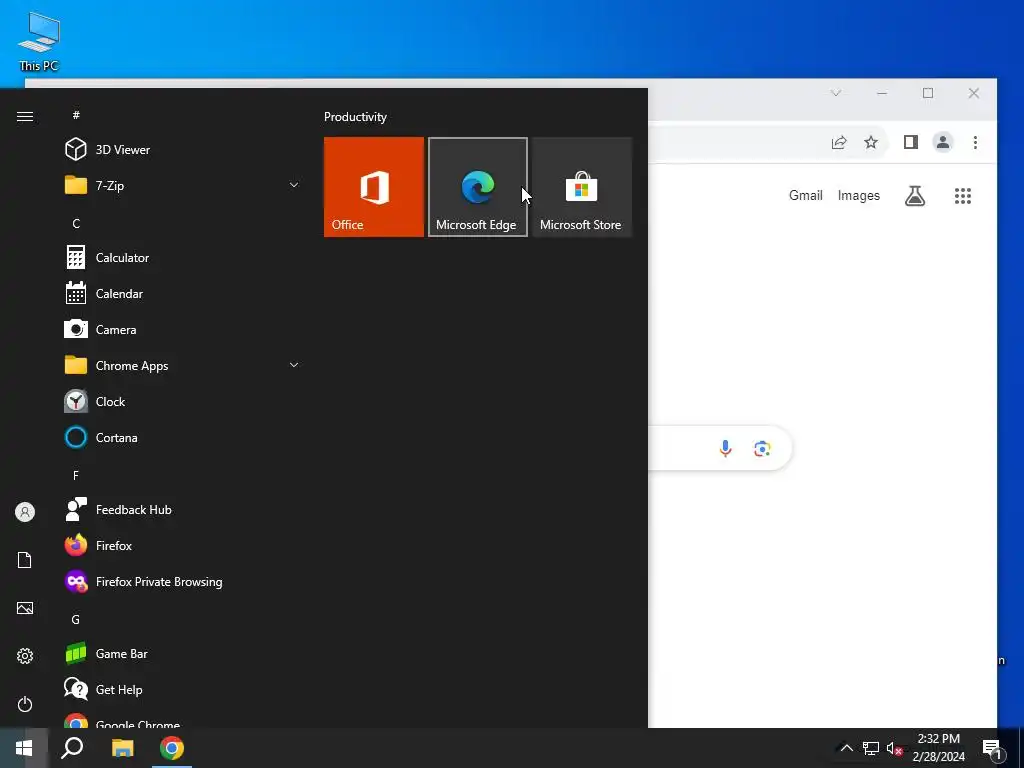Image resolution: width=1024 pixels, height=768 pixels.
Task: Click the Search Labs flask icon in Chrome
Action: click(914, 195)
